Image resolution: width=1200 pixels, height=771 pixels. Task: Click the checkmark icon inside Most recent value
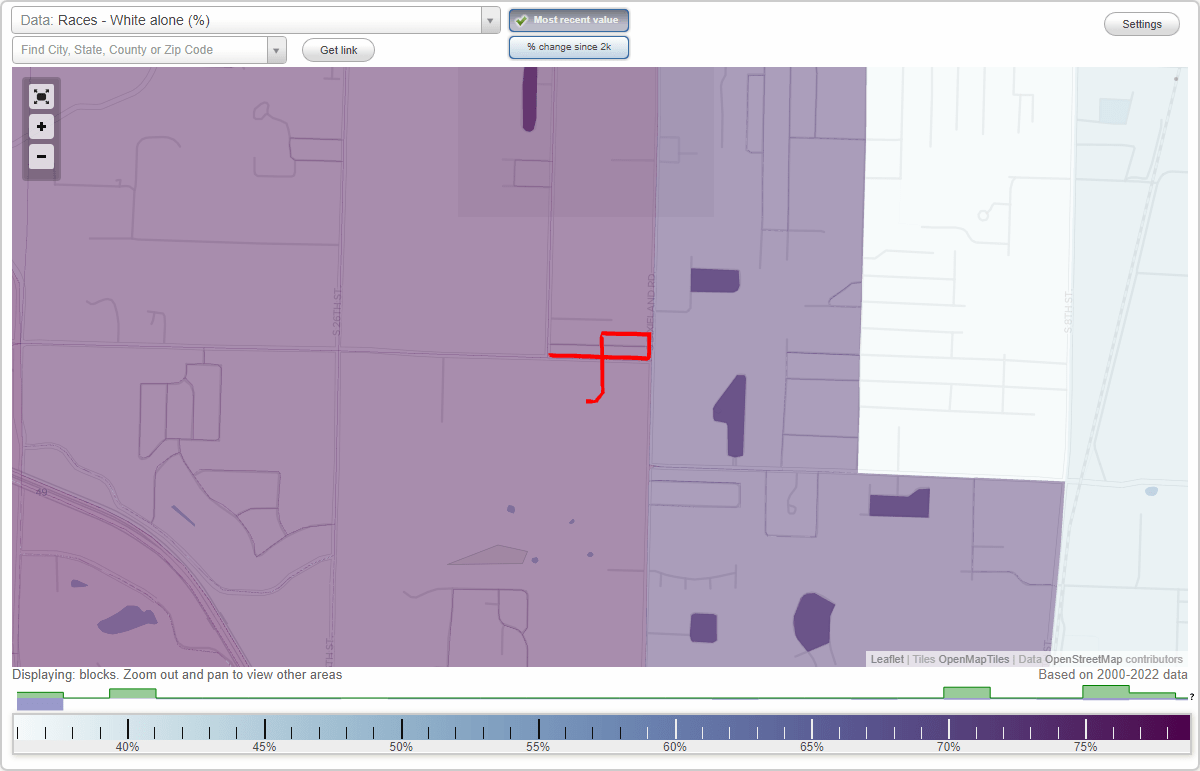point(521,19)
